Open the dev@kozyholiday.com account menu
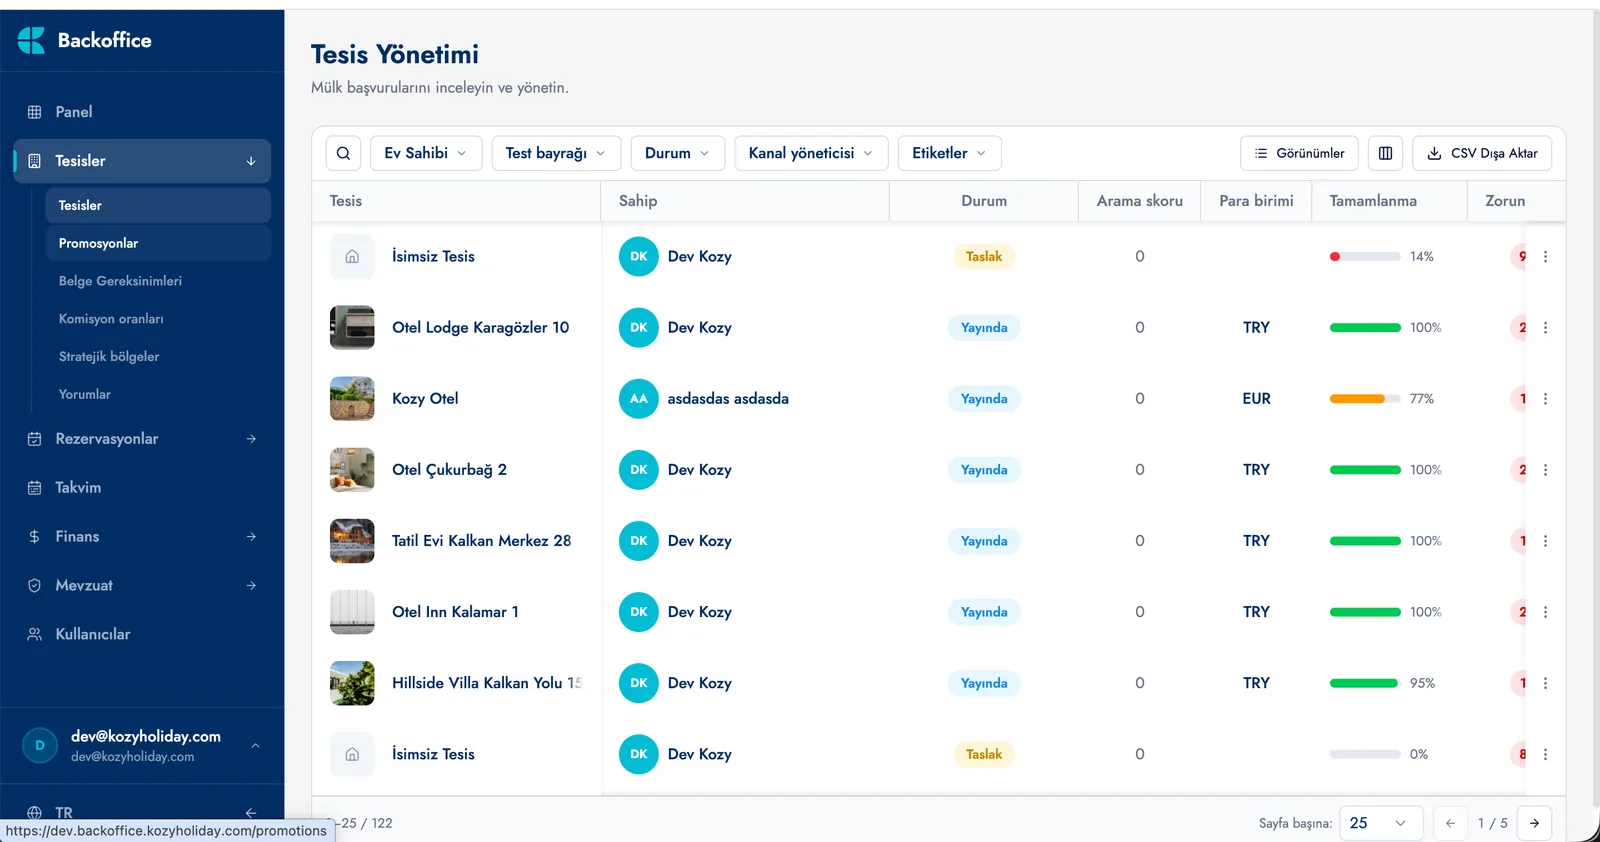 [x=142, y=746]
